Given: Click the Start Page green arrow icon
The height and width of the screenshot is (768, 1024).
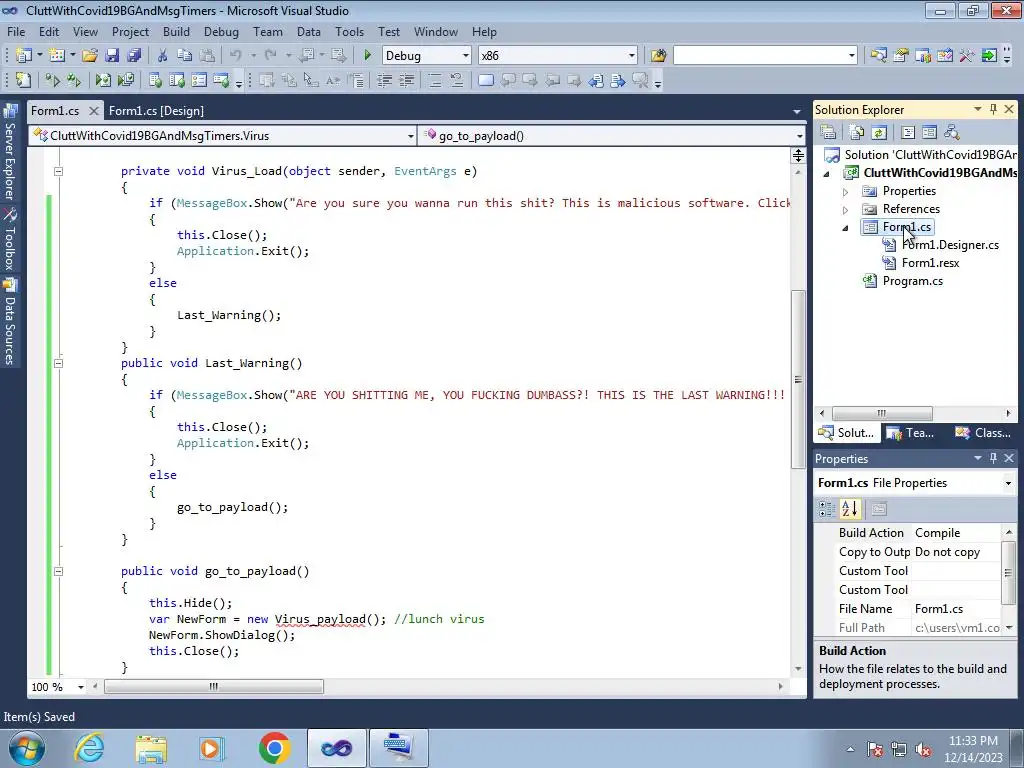Looking at the screenshot, I should [989, 56].
